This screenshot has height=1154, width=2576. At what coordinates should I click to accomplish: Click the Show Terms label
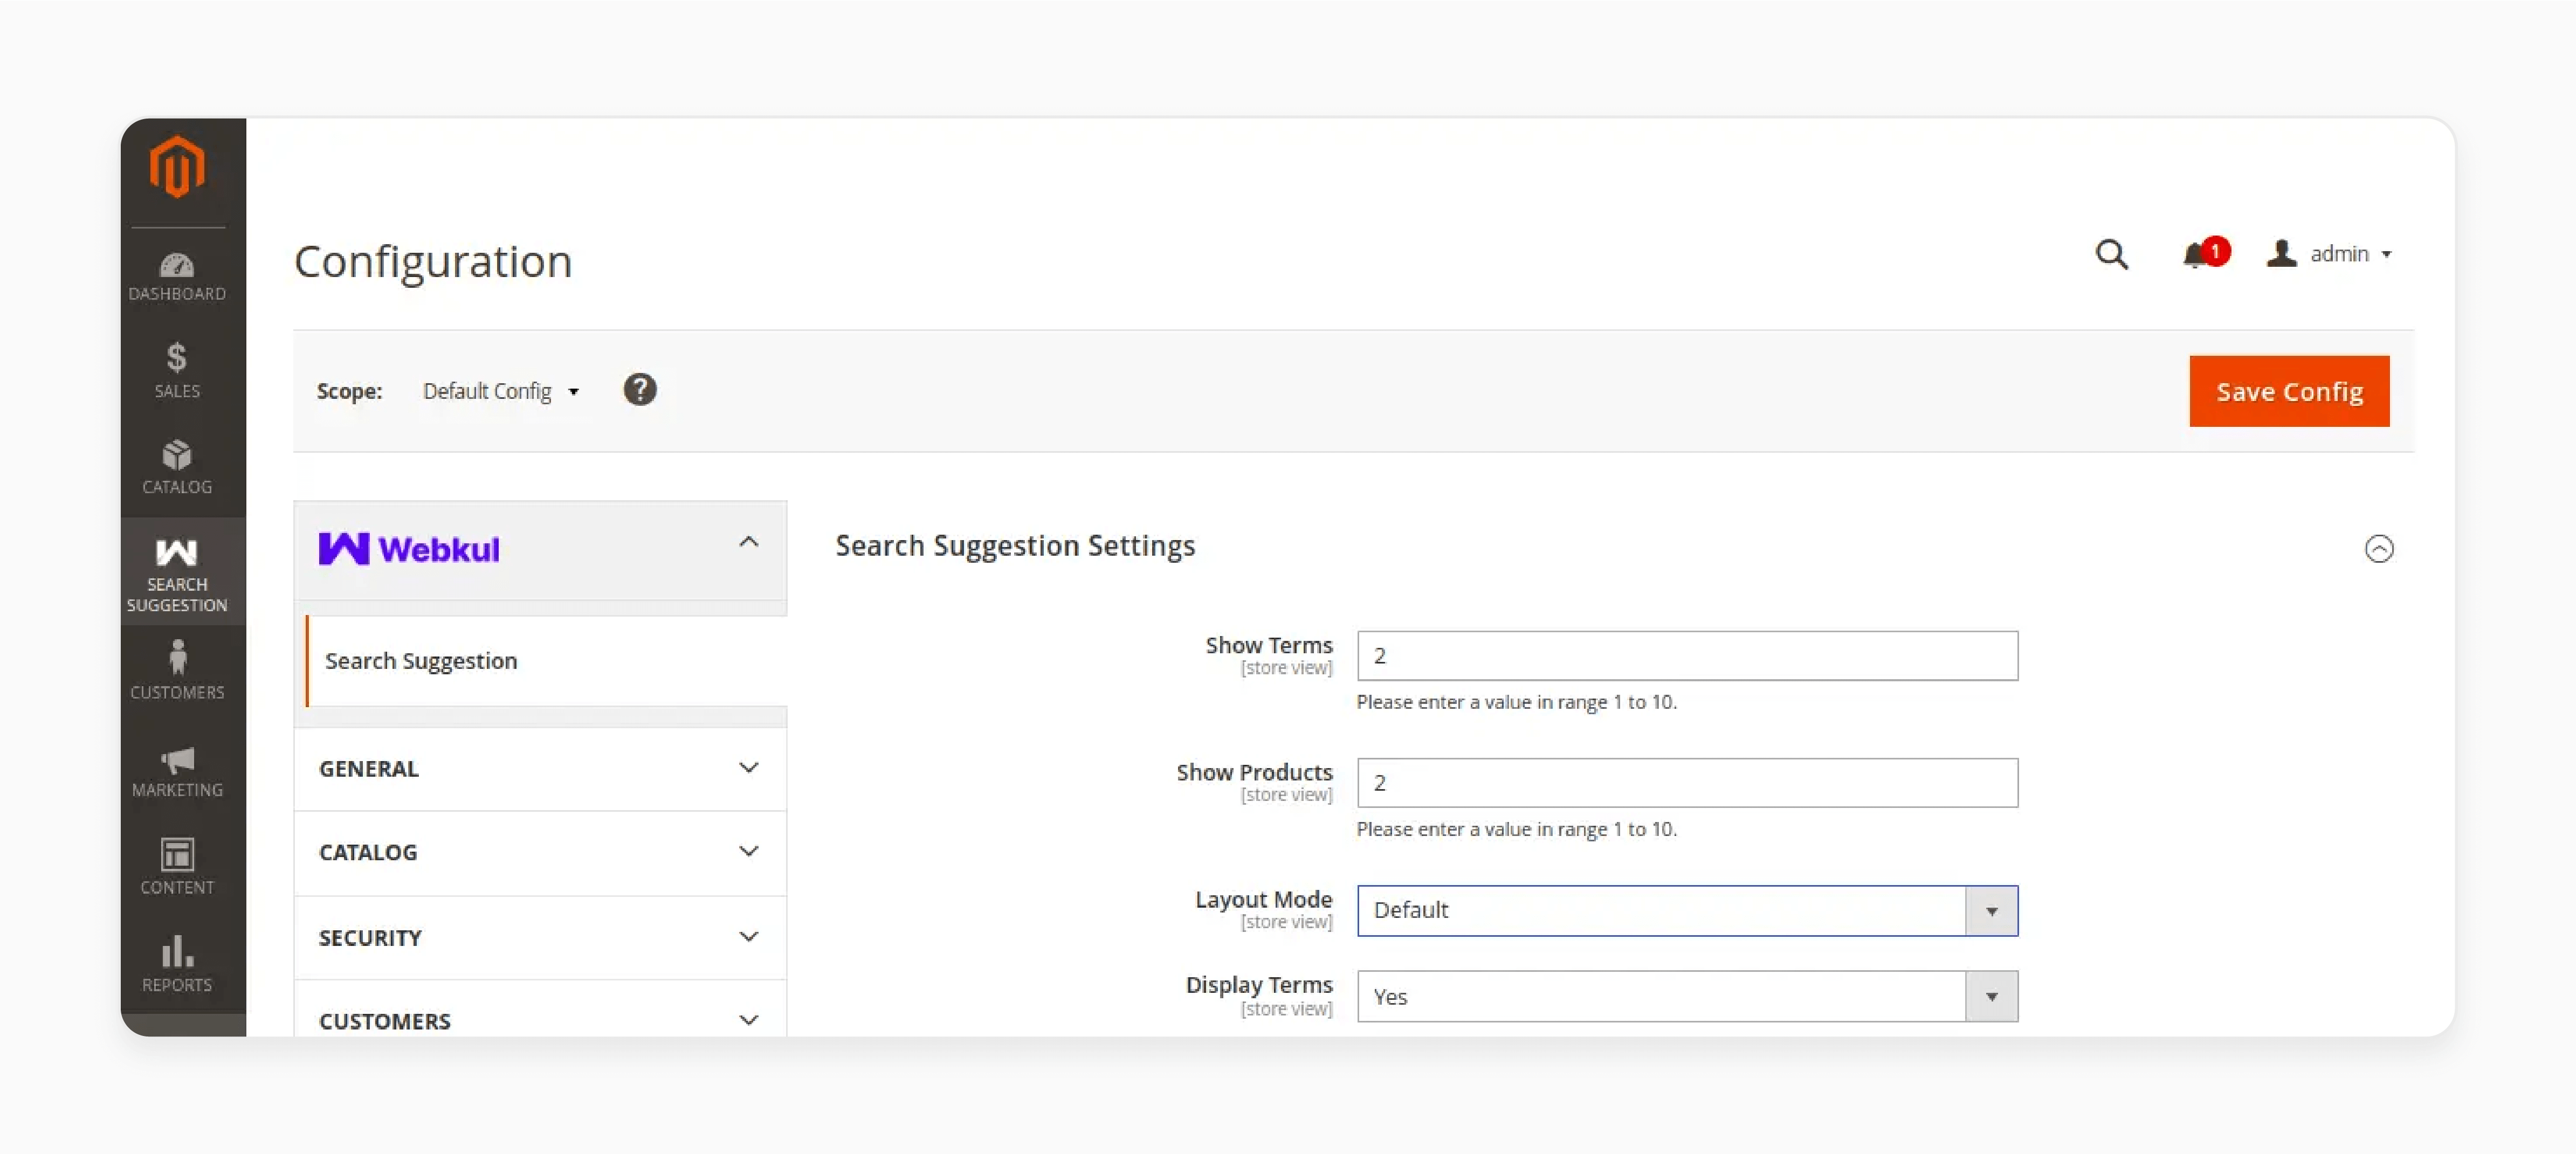tap(1268, 645)
